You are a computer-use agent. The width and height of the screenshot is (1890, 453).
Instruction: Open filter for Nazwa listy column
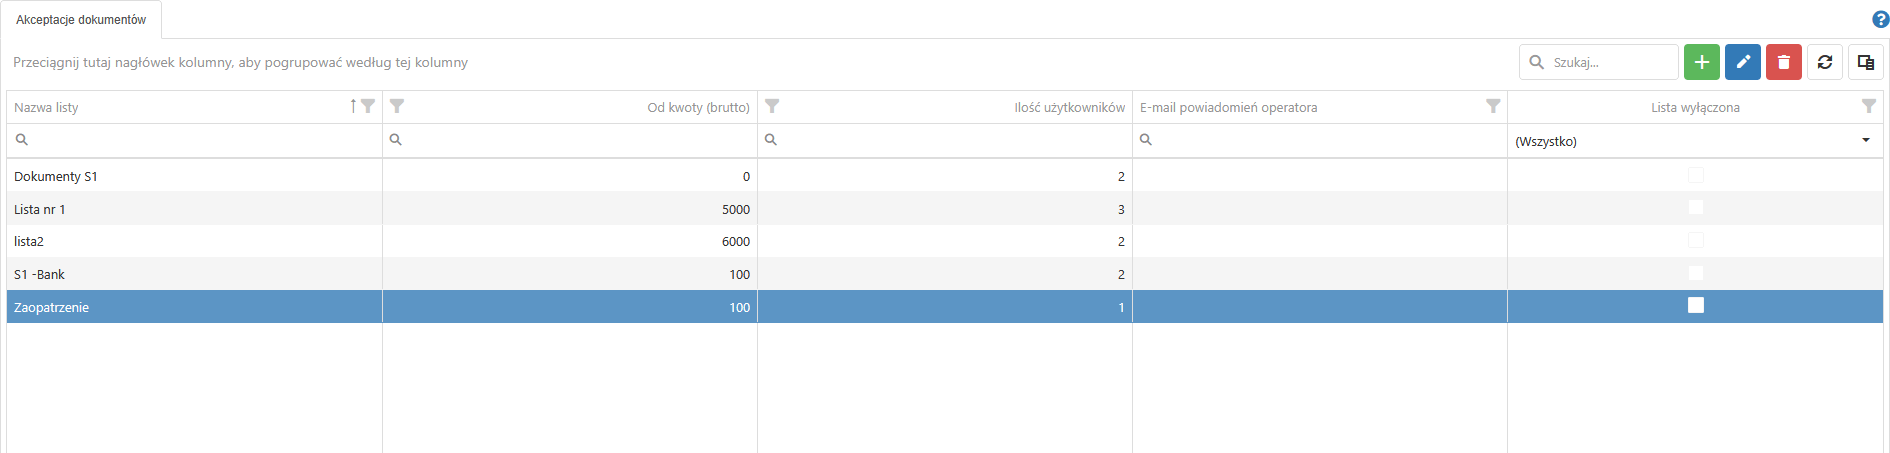point(368,106)
